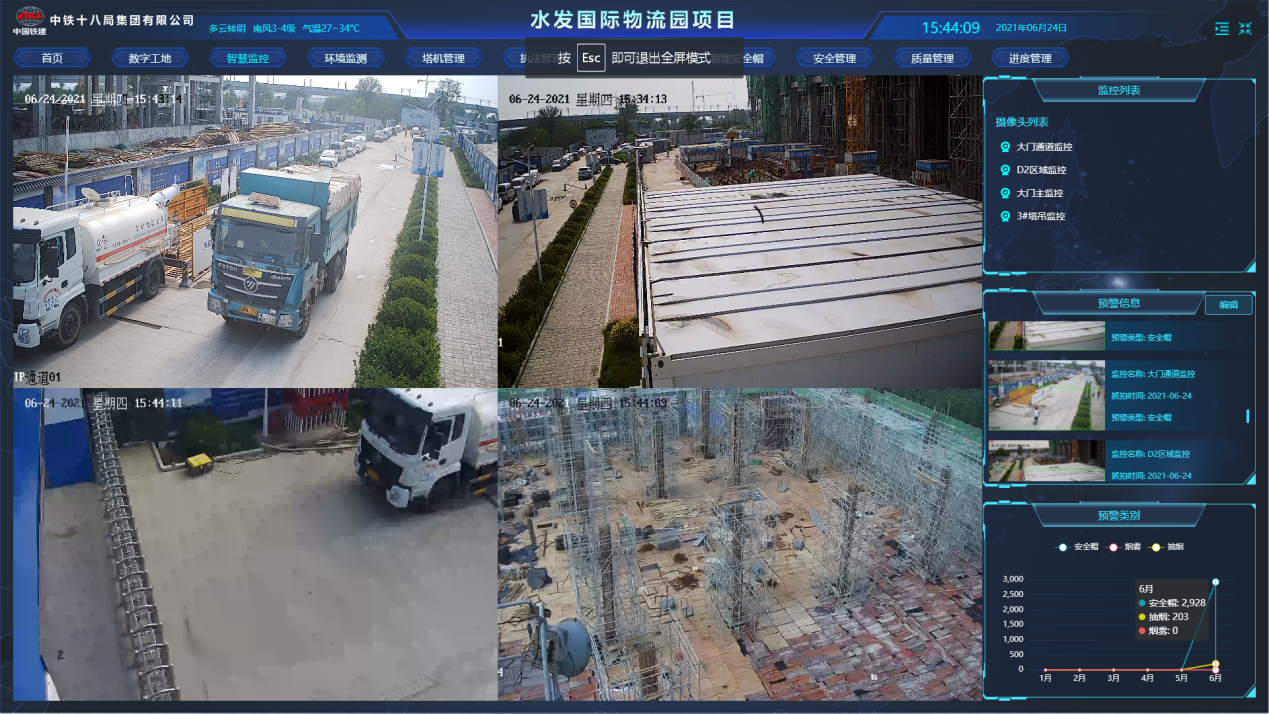The width and height of the screenshot is (1269, 714).
Task: Click camera icon beside 3#塔吊监控
Action: pyautogui.click(x=1005, y=216)
